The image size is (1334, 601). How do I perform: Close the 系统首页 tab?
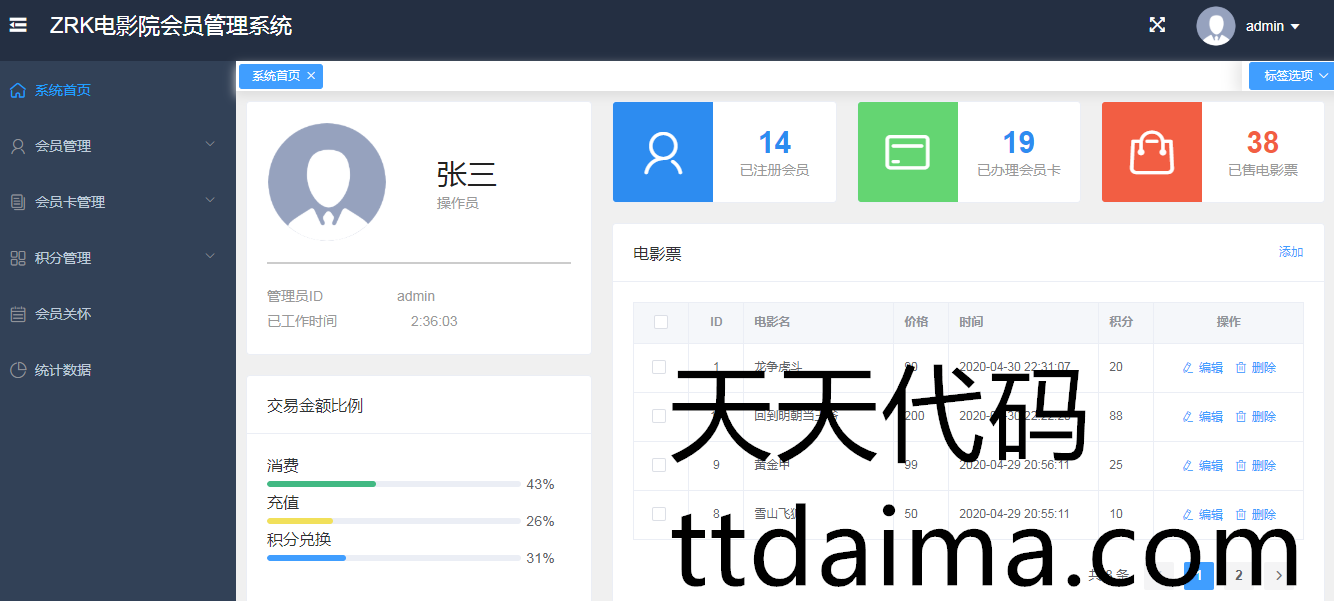click(x=311, y=76)
